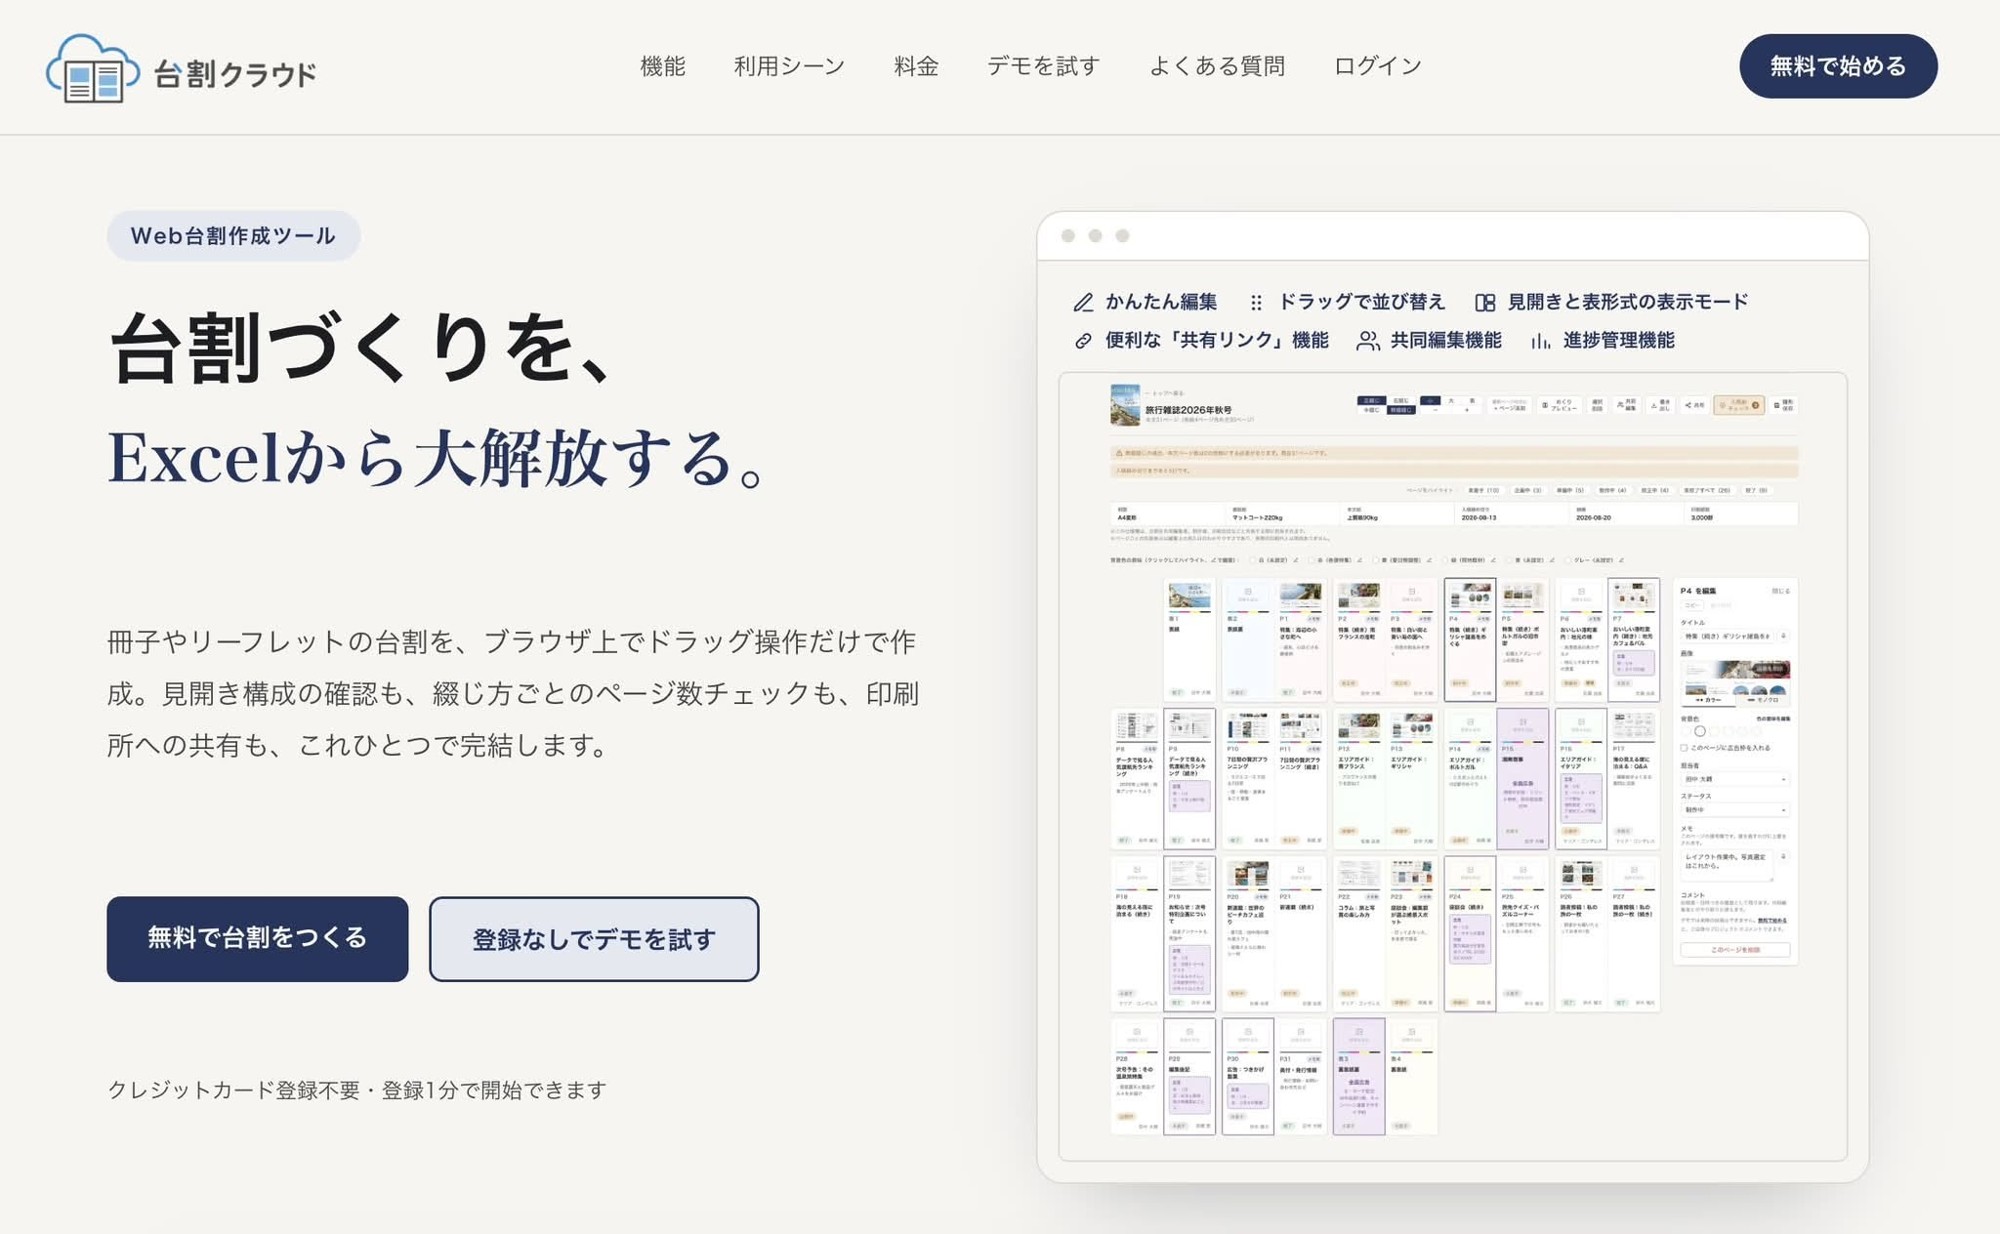The height and width of the screenshot is (1234, 2000).
Task: Click the 登録なしでデモを試す button
Action: click(x=594, y=939)
